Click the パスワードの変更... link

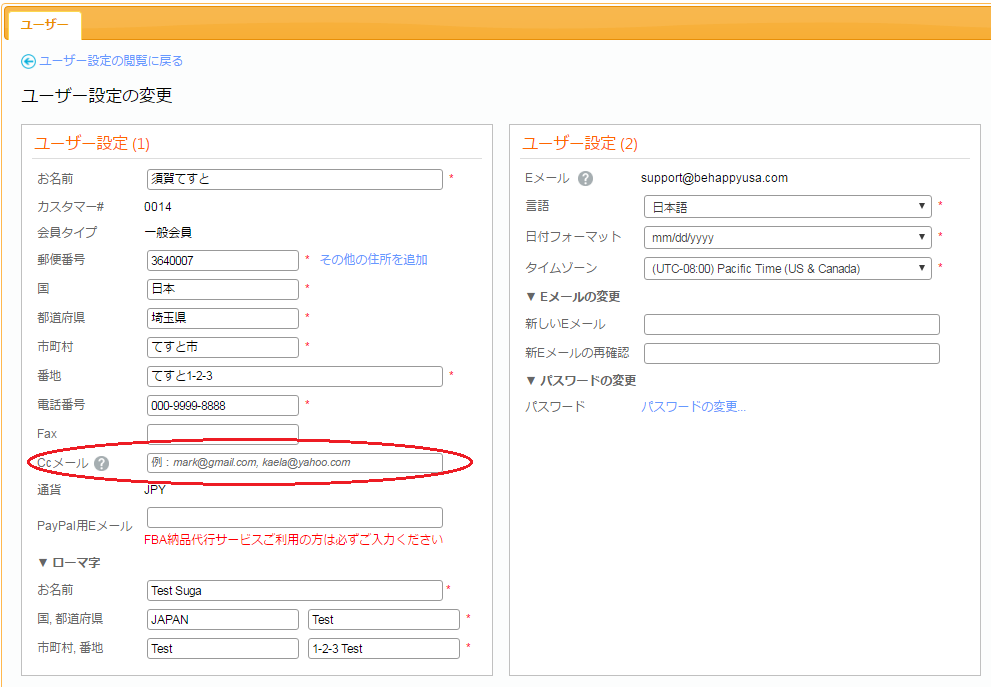point(693,407)
